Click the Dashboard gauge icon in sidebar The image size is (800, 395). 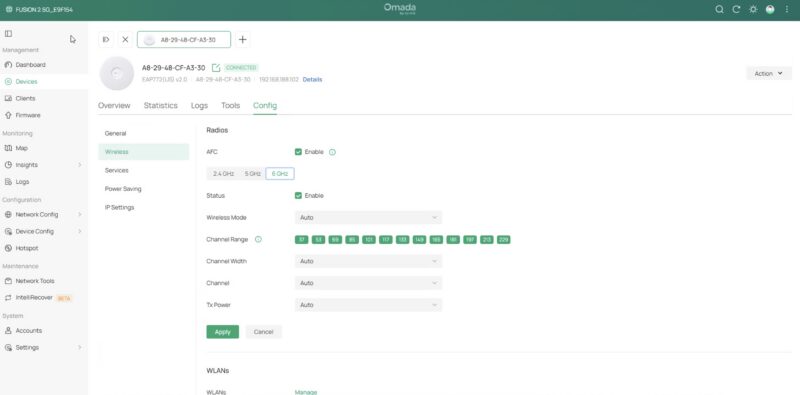[8, 65]
